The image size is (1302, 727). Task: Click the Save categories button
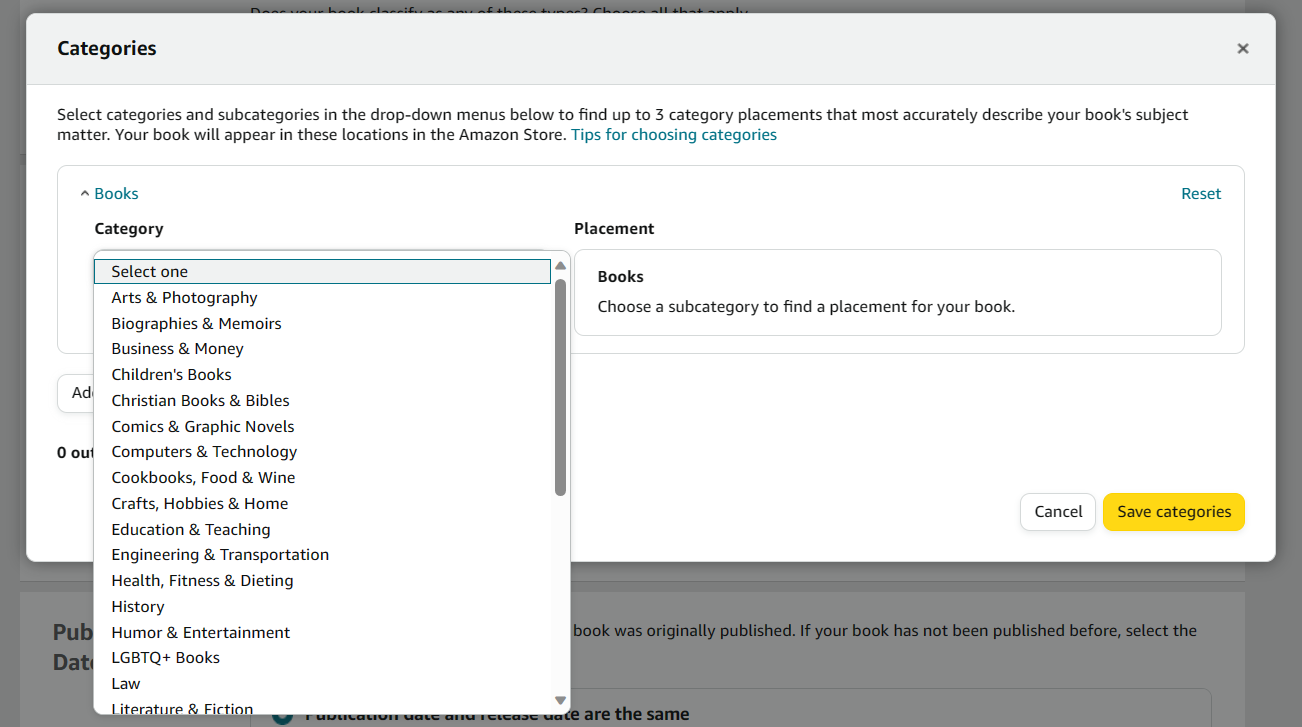pos(1173,512)
